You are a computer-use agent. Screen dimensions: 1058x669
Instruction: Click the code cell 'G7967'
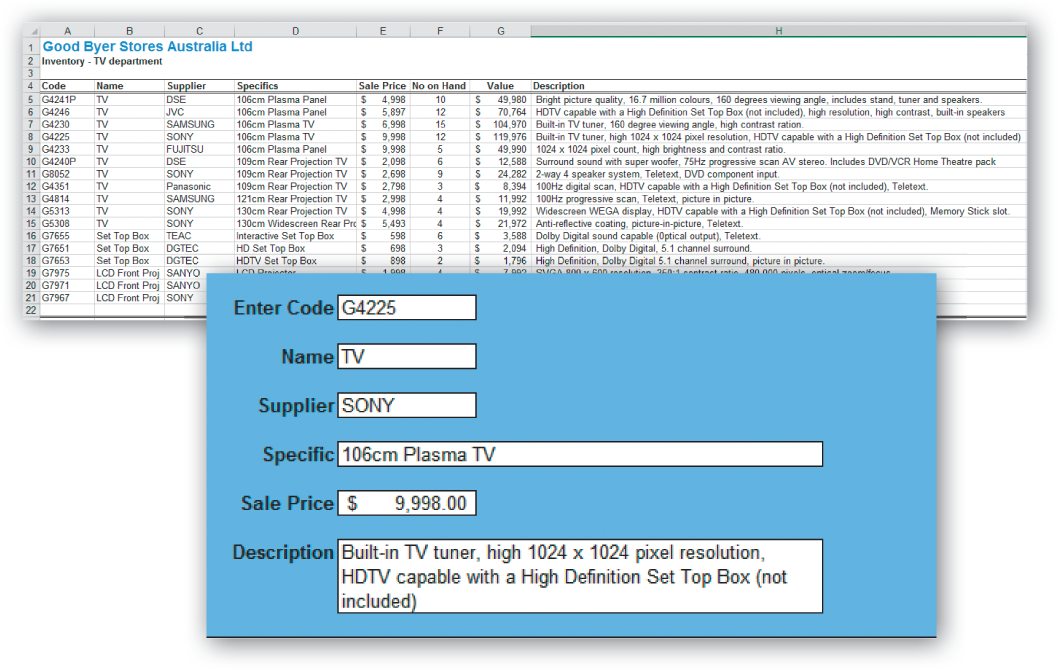[x=67, y=298]
